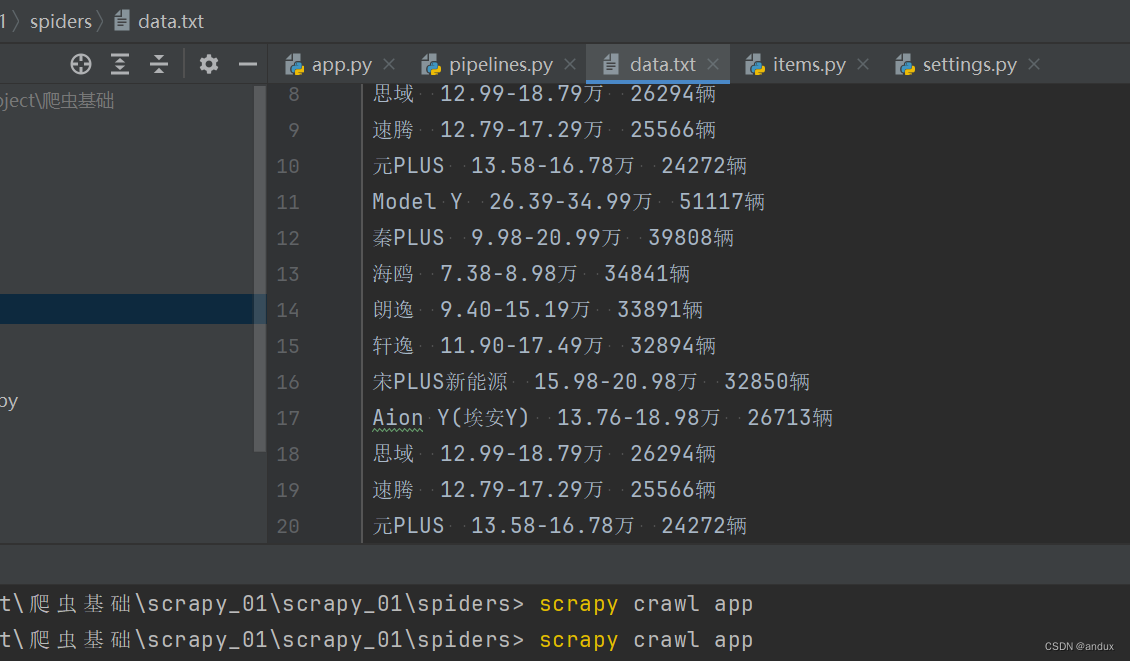Close the items.py tab
Image resolution: width=1130 pixels, height=661 pixels.
(x=863, y=64)
